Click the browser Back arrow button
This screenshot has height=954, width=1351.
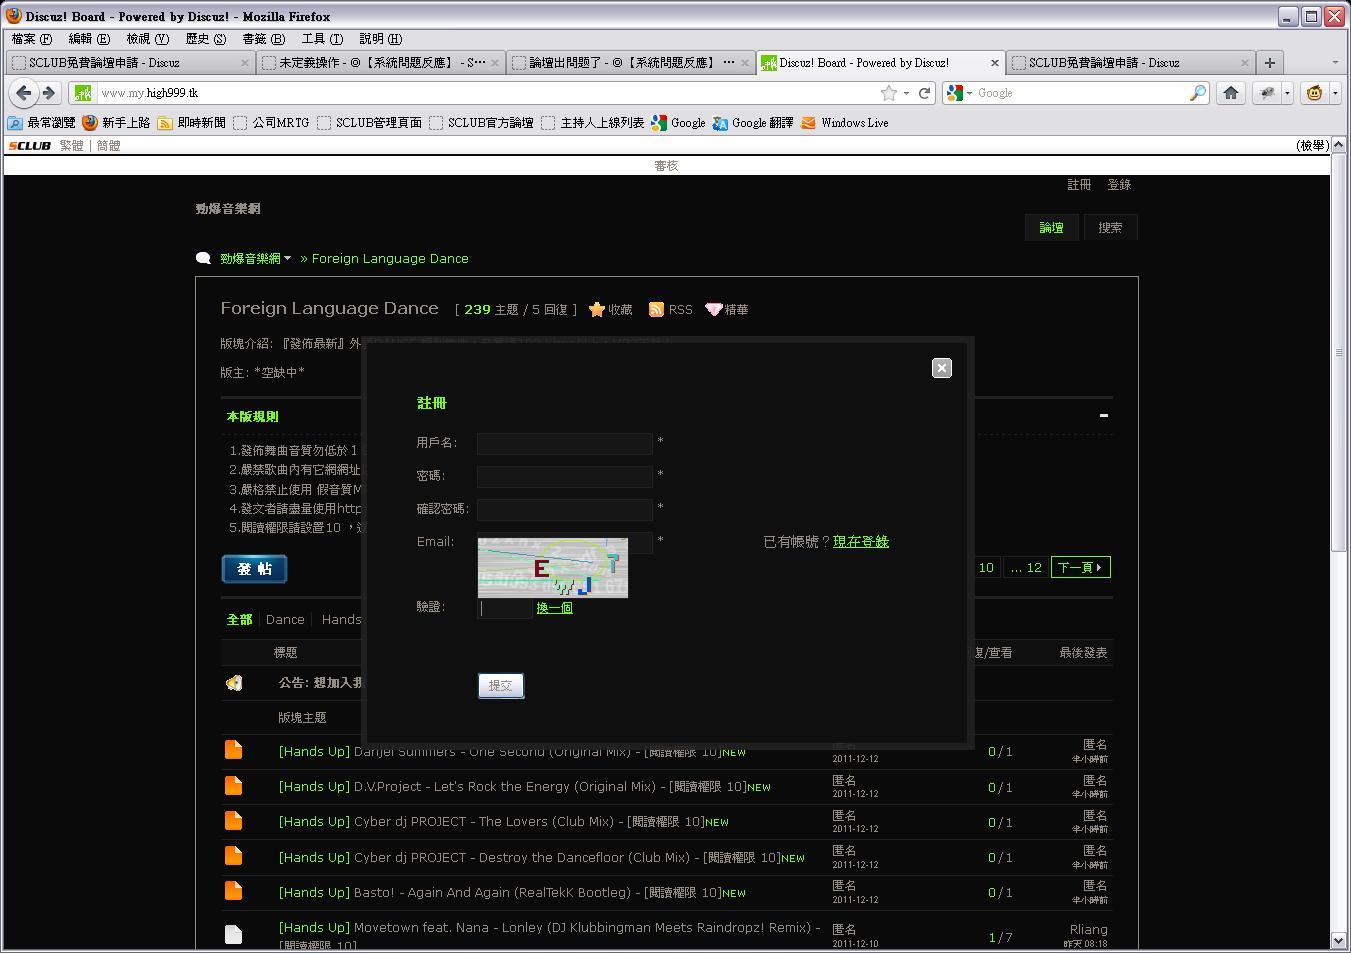pos(24,93)
